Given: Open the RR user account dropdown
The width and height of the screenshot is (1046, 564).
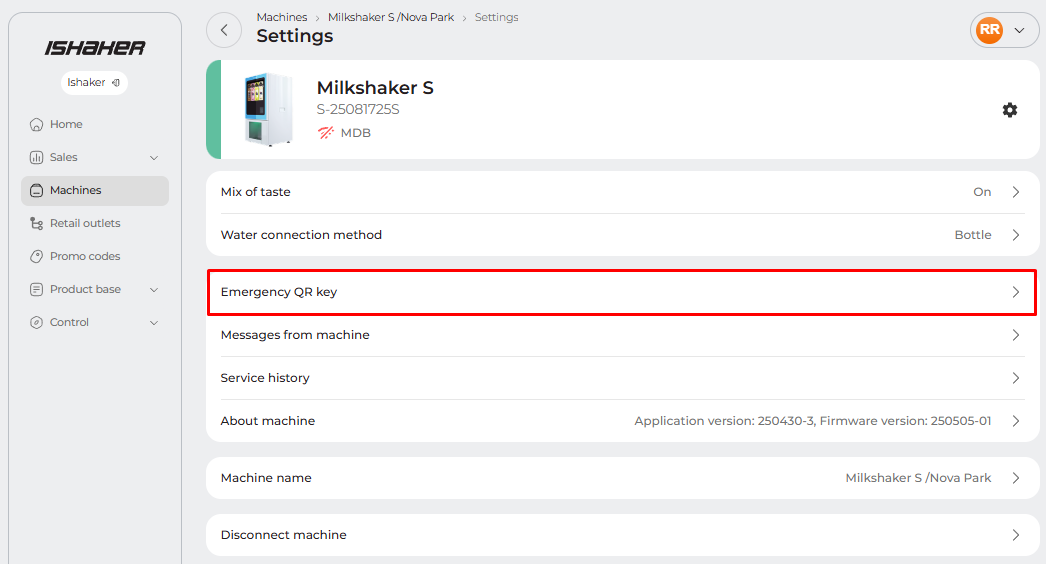Looking at the screenshot, I should pyautogui.click(x=1004, y=30).
